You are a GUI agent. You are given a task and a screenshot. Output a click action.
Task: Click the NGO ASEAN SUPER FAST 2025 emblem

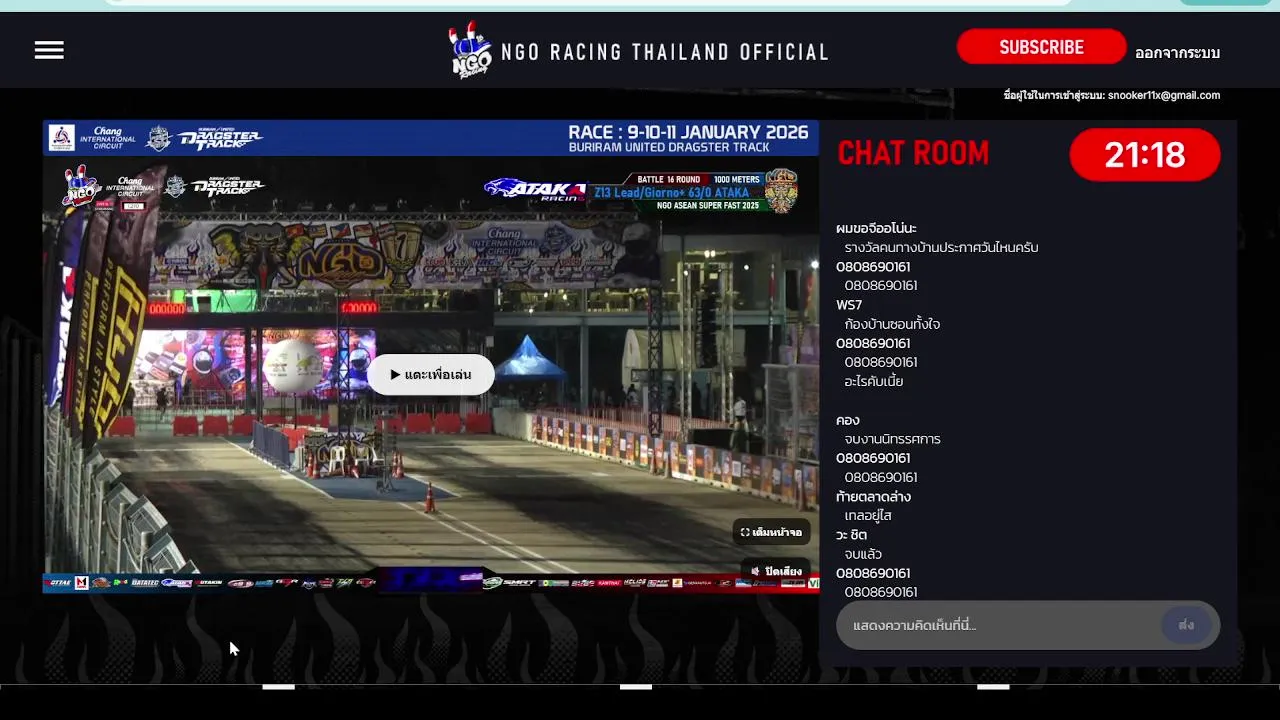pos(781,190)
